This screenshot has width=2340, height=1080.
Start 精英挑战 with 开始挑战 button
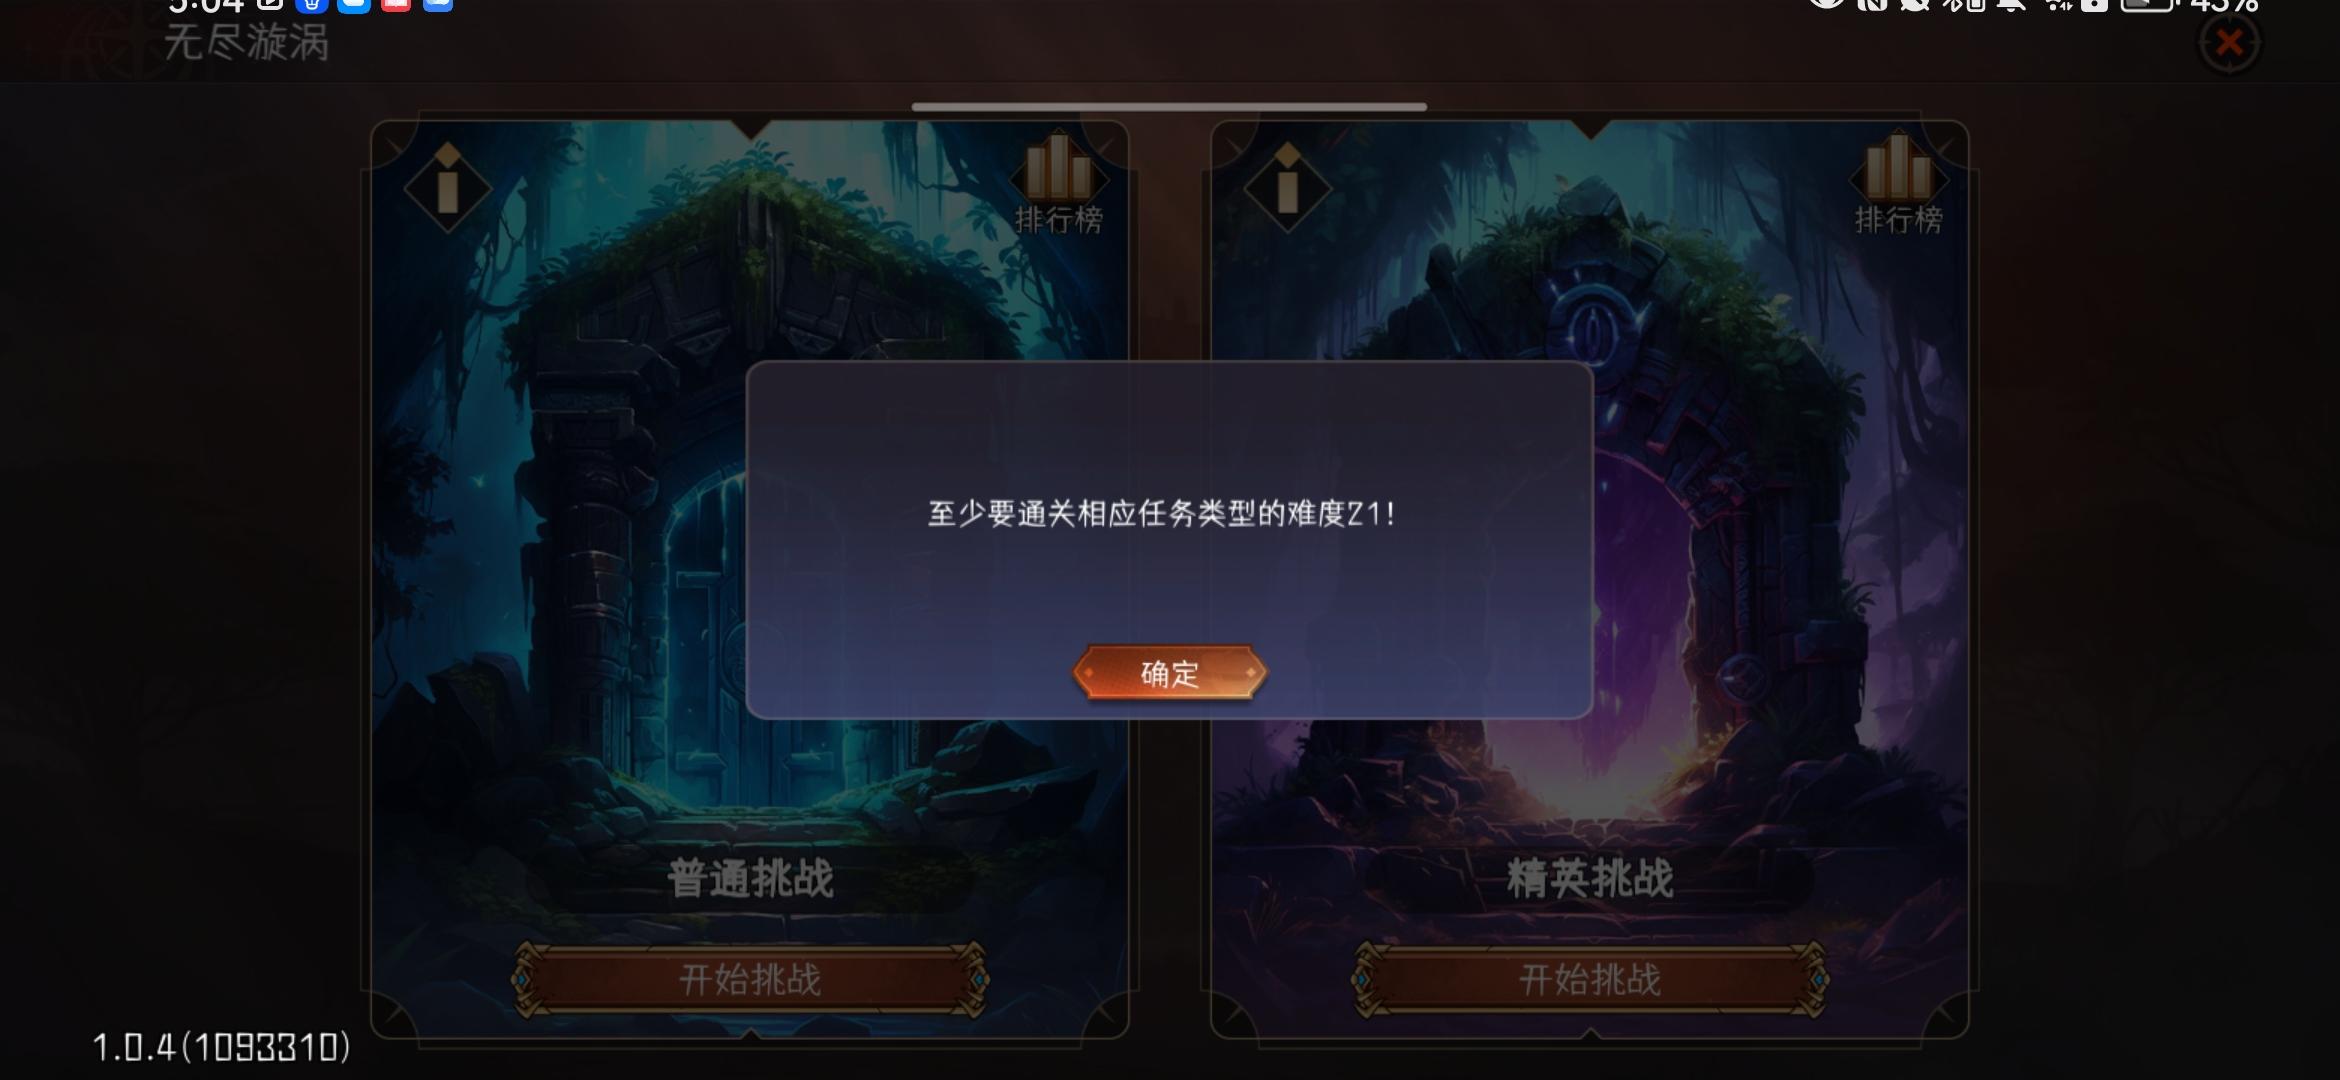pos(1590,979)
